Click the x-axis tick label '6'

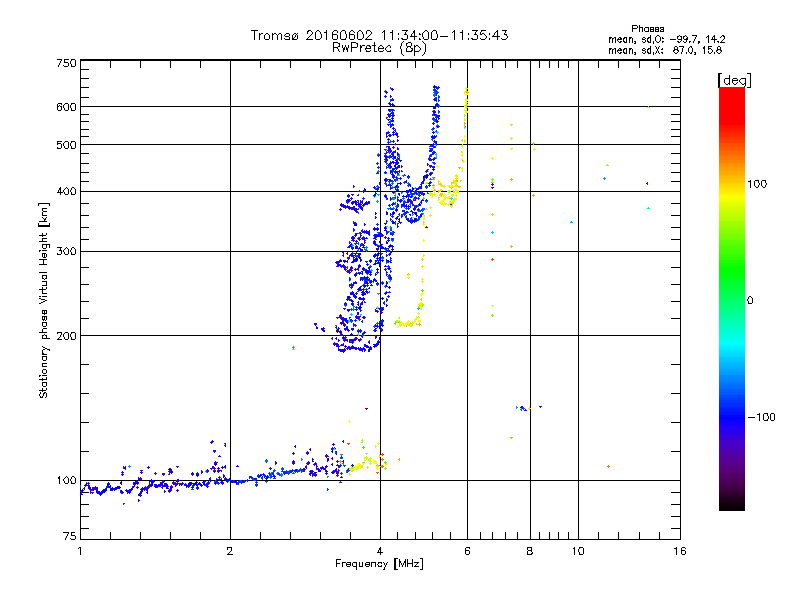pyautogui.click(x=467, y=551)
